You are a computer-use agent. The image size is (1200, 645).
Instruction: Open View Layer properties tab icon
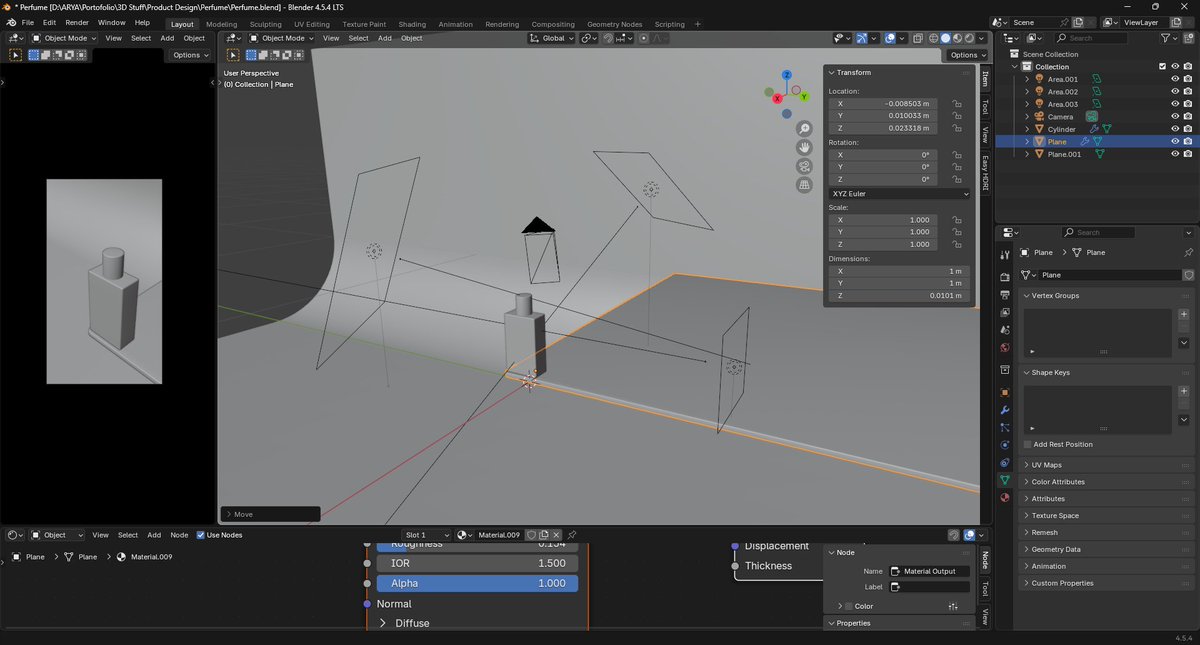point(1005,313)
